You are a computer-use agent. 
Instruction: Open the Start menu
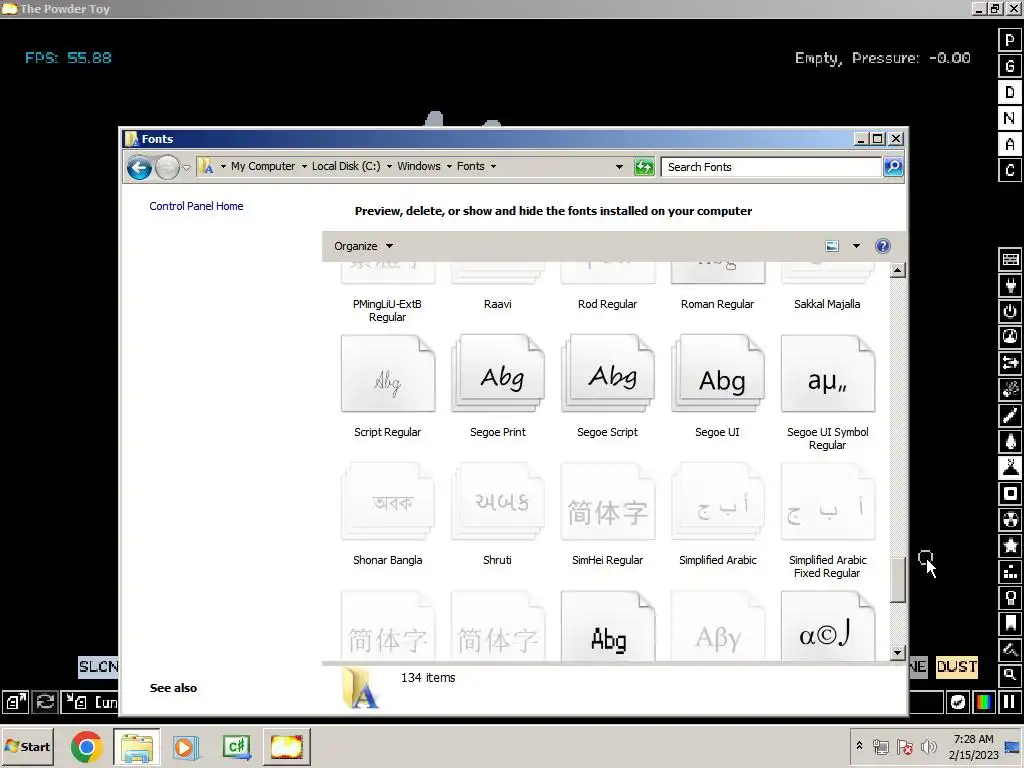[x=27, y=746]
